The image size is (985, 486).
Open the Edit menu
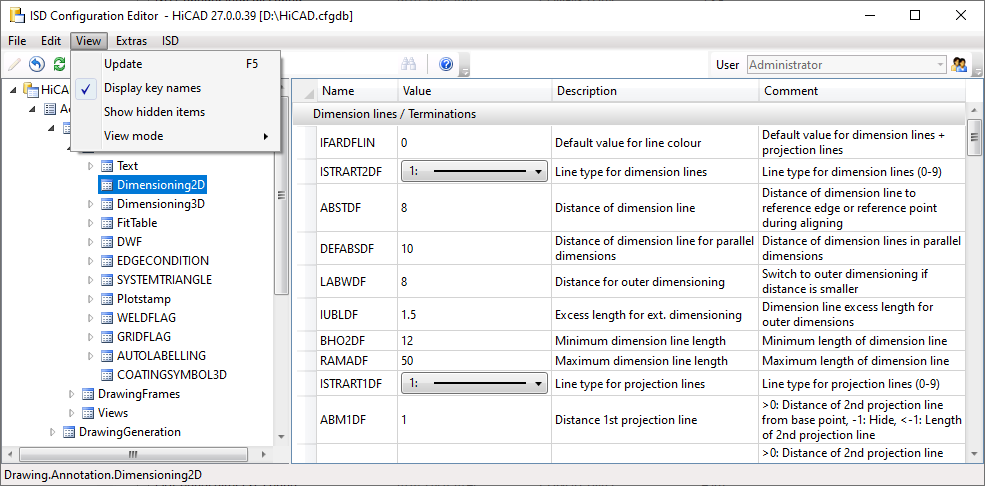click(51, 41)
